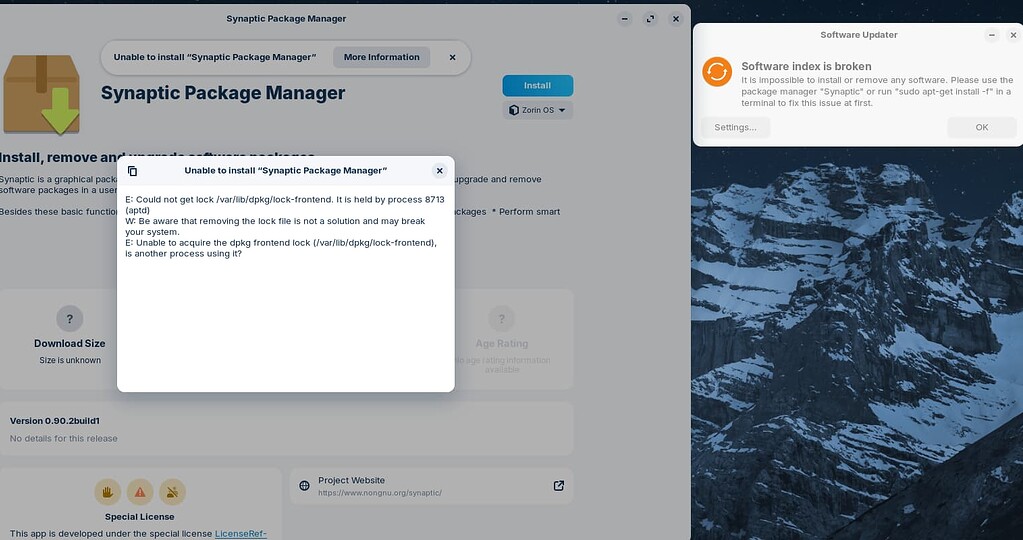Confirm OK in Software Updater
The width and height of the screenshot is (1023, 540).
(982, 127)
